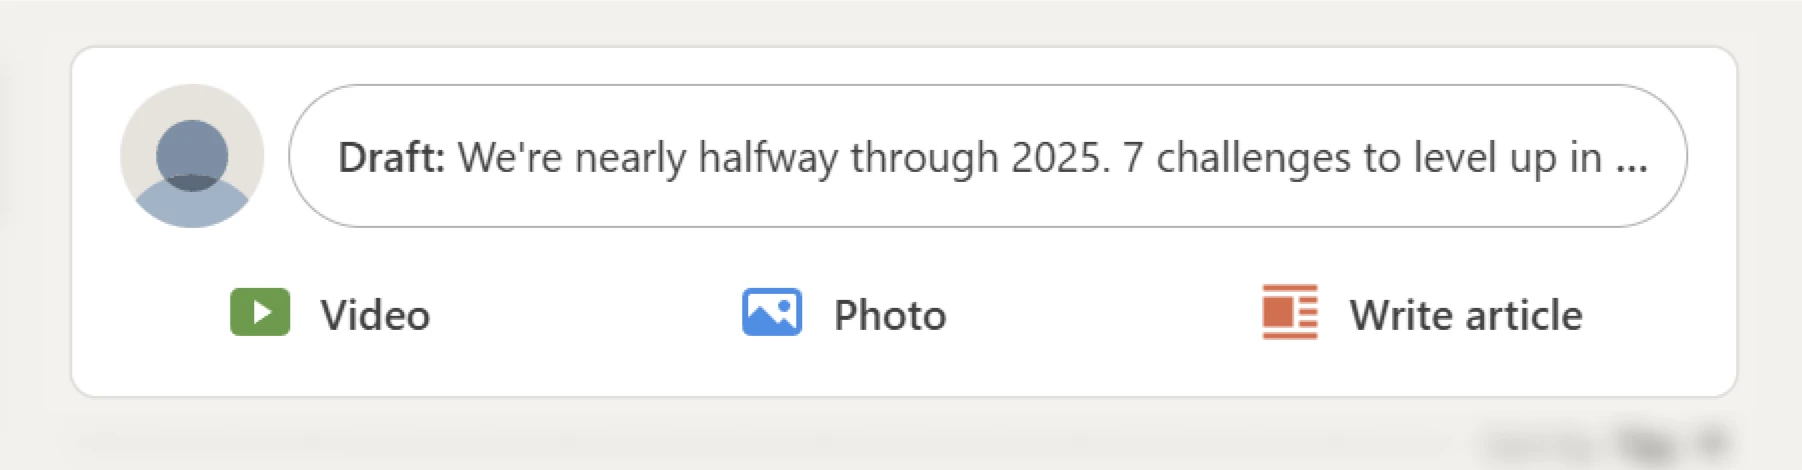
Task: Click the gray silhouette profile photo
Action: [192, 156]
